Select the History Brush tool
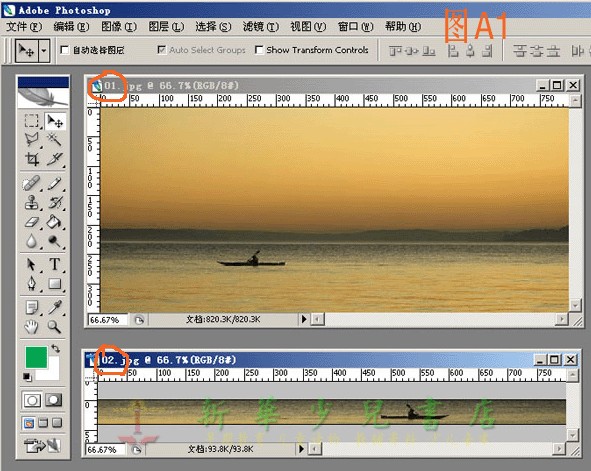The width and height of the screenshot is (591, 471). 55,203
